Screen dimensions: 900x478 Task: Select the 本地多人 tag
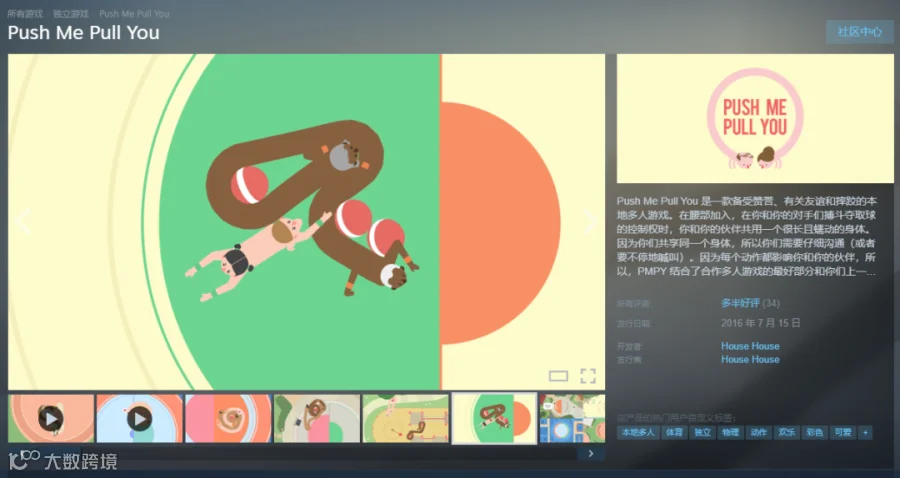click(638, 433)
